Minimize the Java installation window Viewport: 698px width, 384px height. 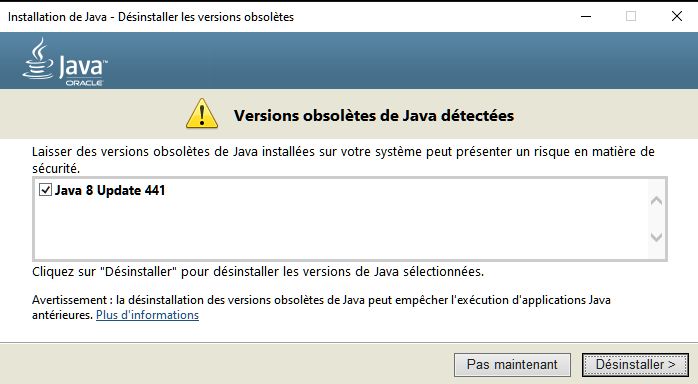[x=586, y=16]
